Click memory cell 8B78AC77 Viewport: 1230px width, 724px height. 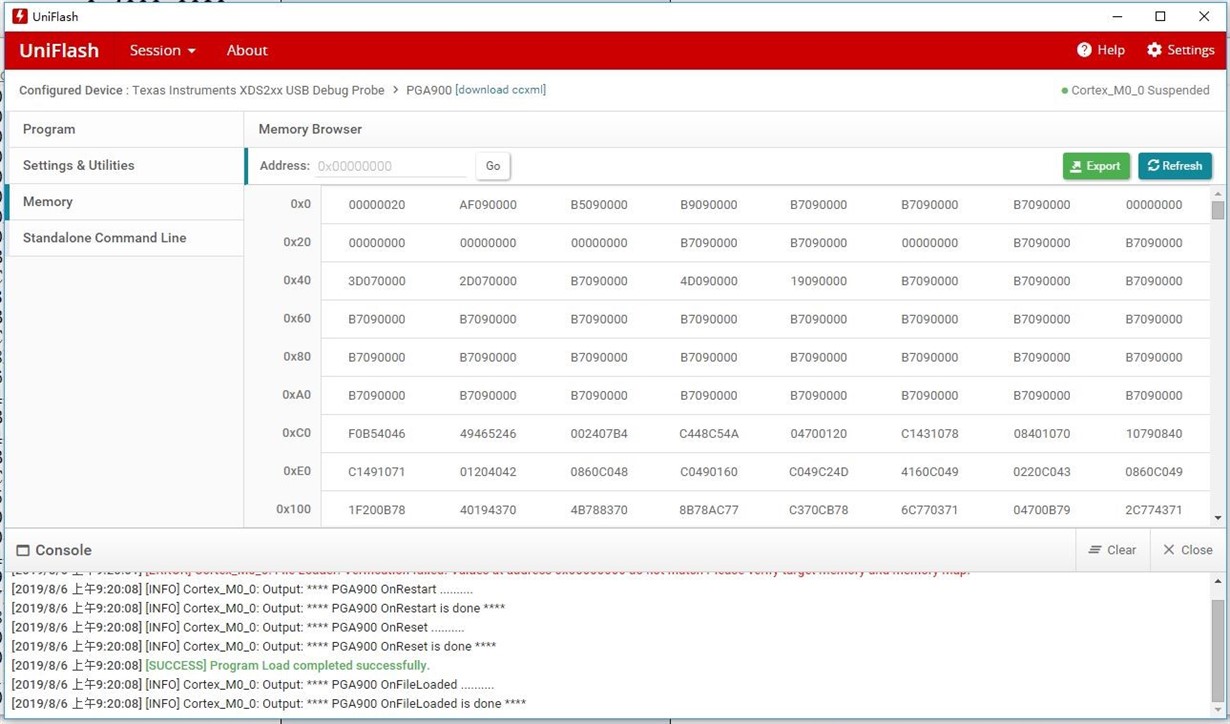click(x=709, y=510)
